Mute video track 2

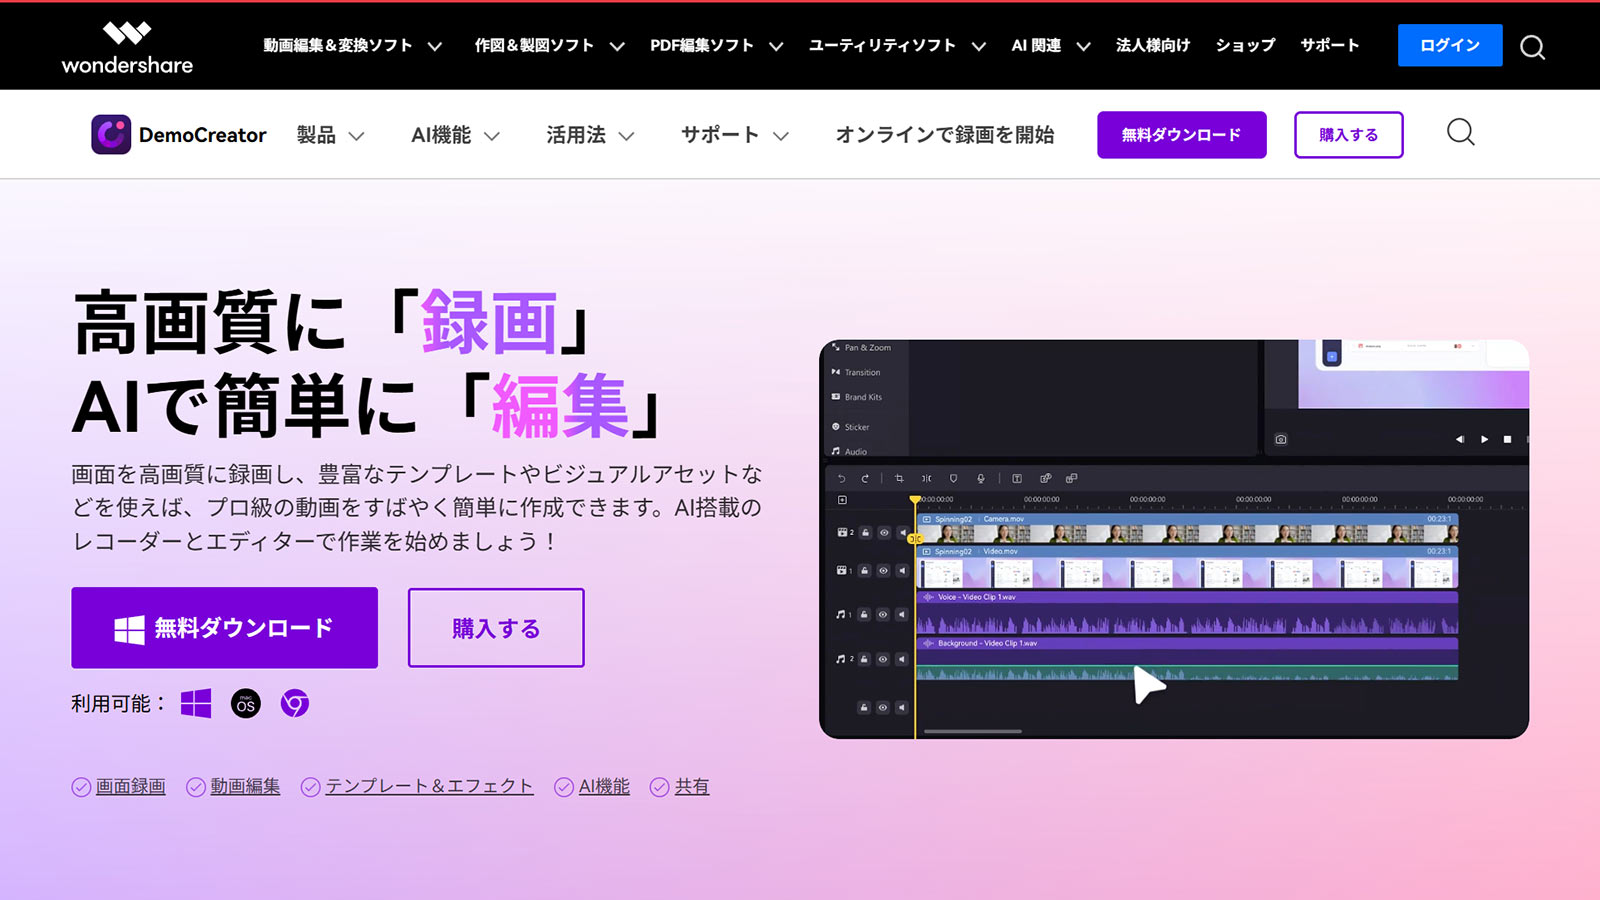click(x=902, y=532)
